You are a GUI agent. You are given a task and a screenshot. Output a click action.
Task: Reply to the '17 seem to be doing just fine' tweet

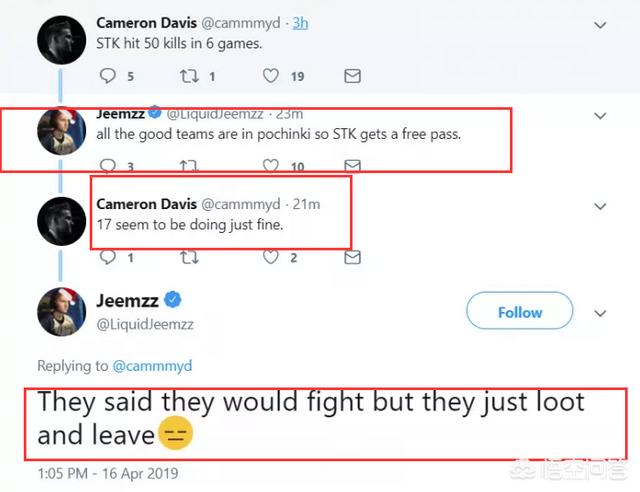tap(109, 257)
